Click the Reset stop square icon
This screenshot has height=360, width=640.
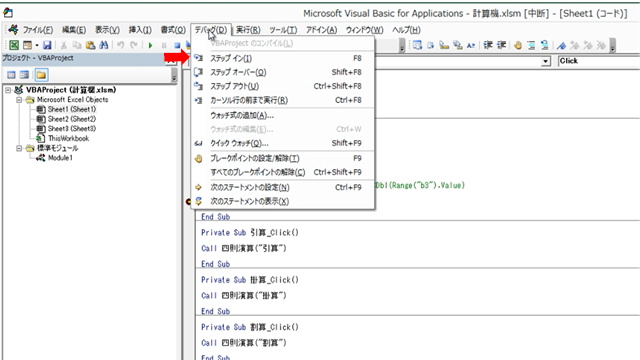[177, 45]
